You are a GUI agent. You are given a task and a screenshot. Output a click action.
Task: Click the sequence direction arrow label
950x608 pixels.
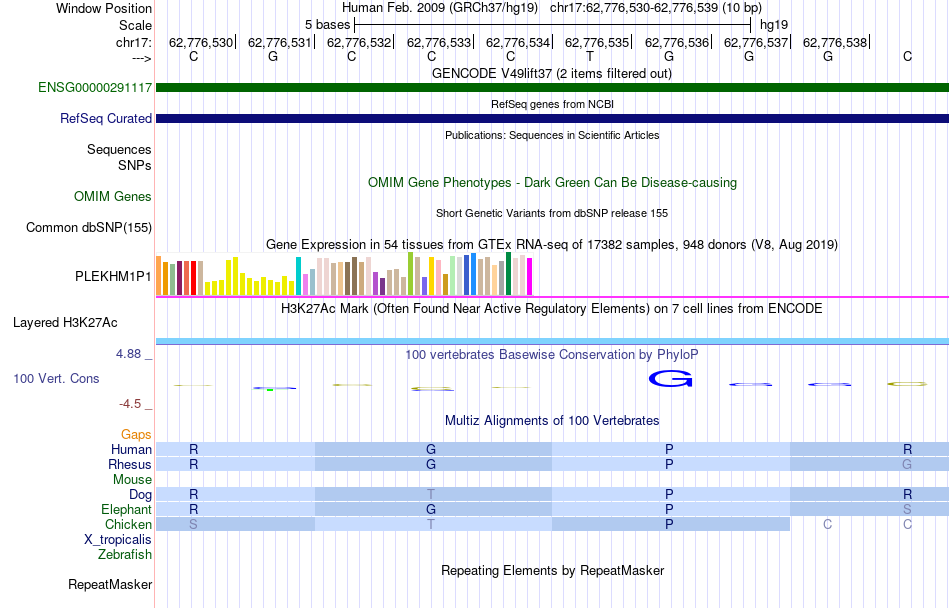[x=141, y=58]
